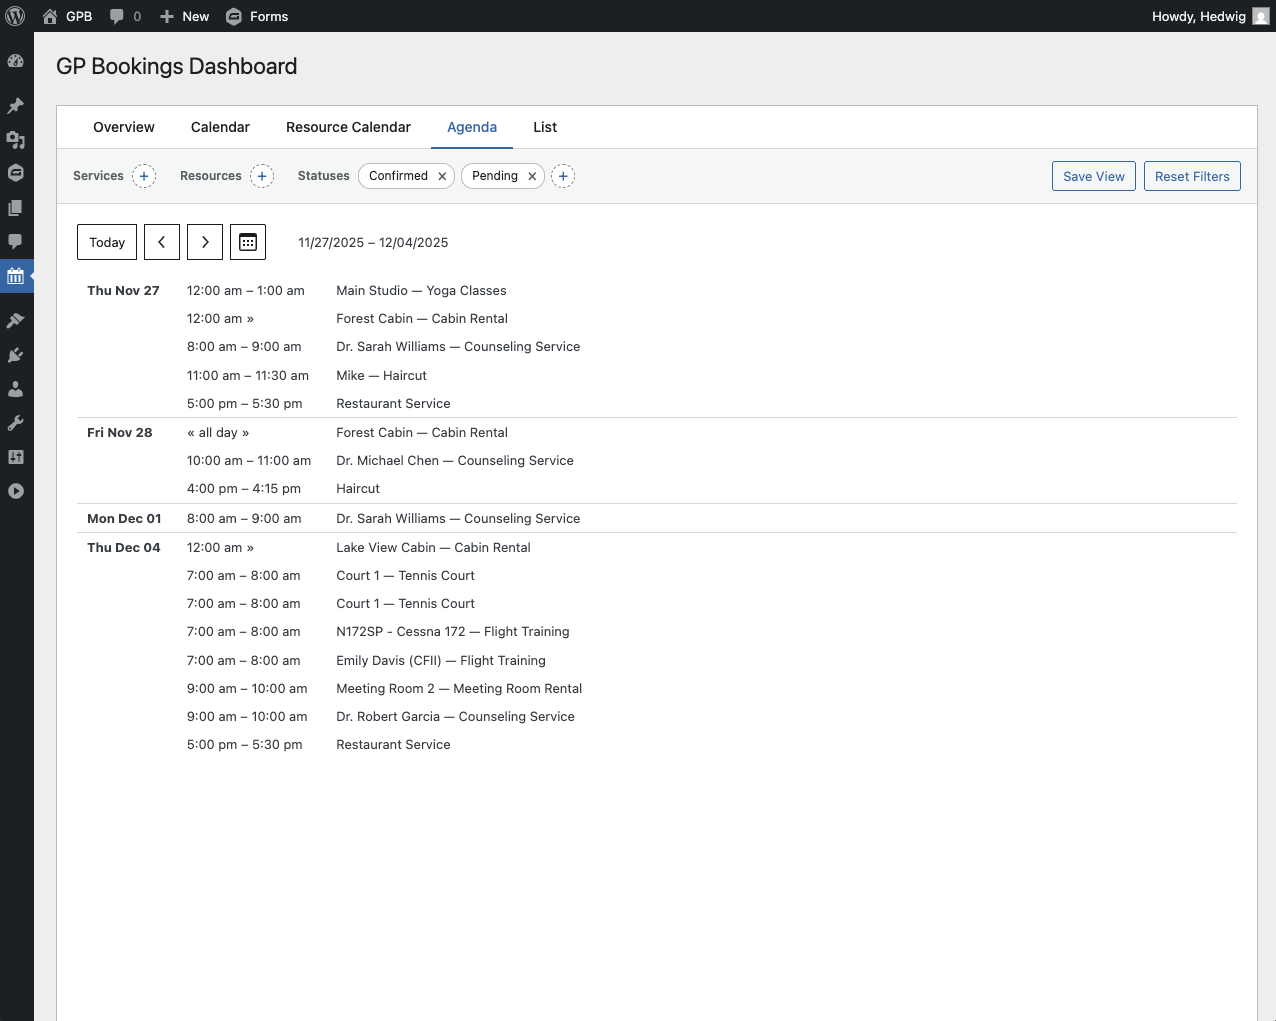Open the Comments sidebar icon
The image size is (1276, 1021).
click(x=16, y=241)
